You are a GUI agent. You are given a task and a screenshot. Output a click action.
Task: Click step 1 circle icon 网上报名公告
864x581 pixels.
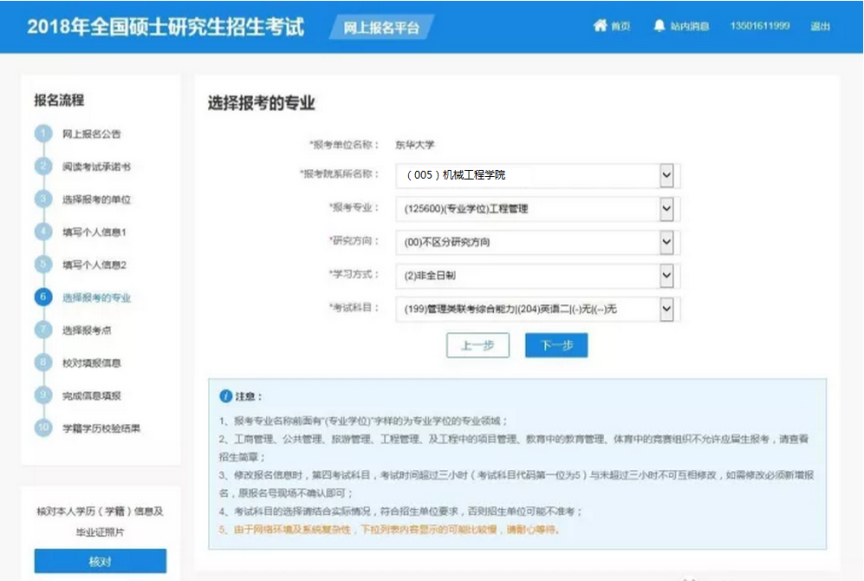coord(43,134)
